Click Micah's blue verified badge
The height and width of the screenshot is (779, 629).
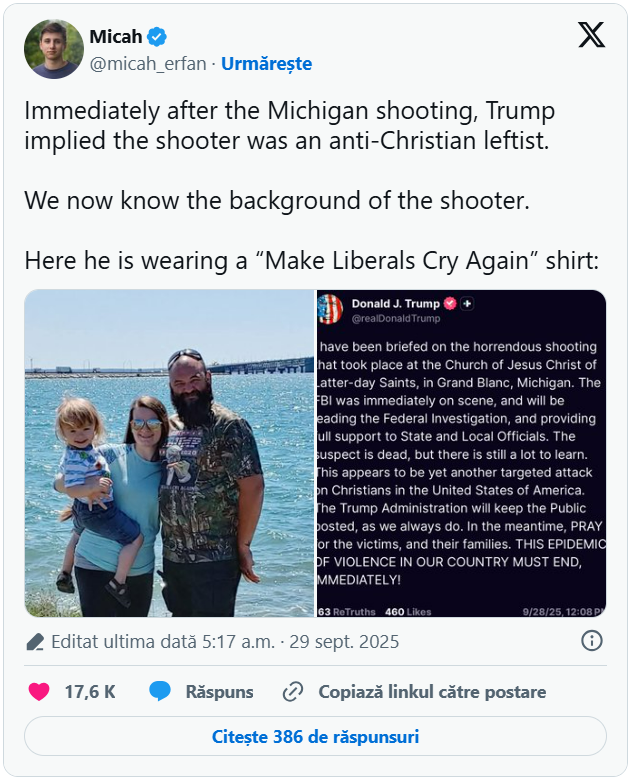pos(157,37)
